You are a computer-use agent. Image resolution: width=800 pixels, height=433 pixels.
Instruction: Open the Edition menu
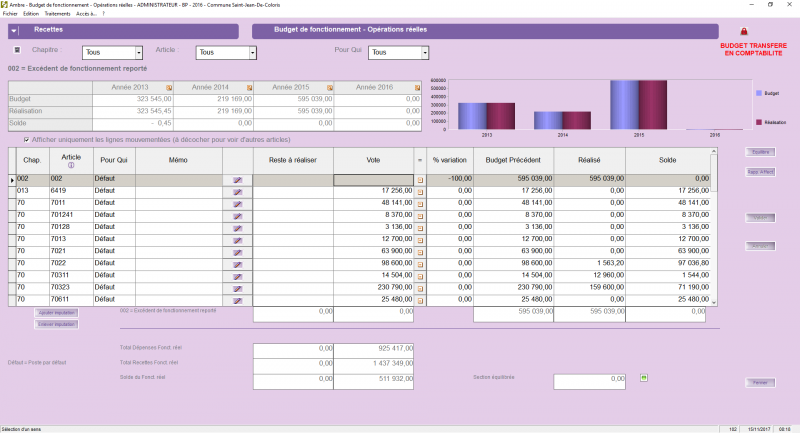31,14
